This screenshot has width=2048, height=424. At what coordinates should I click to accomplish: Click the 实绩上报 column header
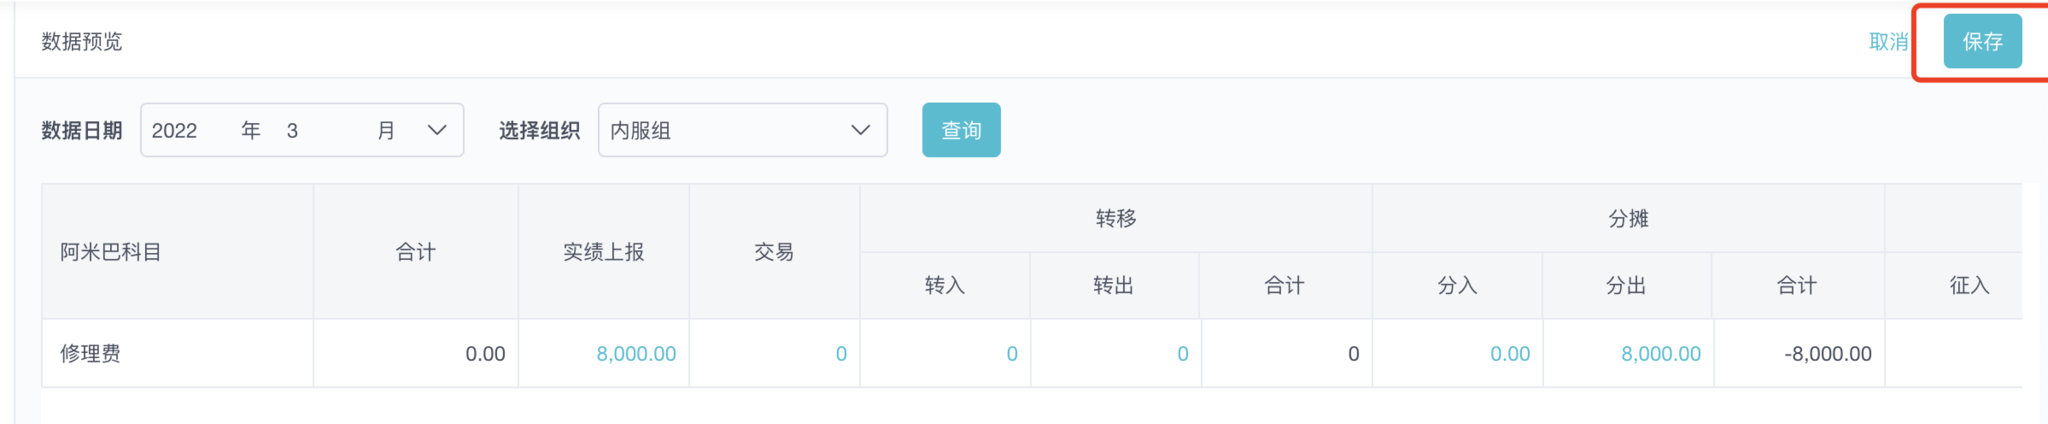(604, 252)
